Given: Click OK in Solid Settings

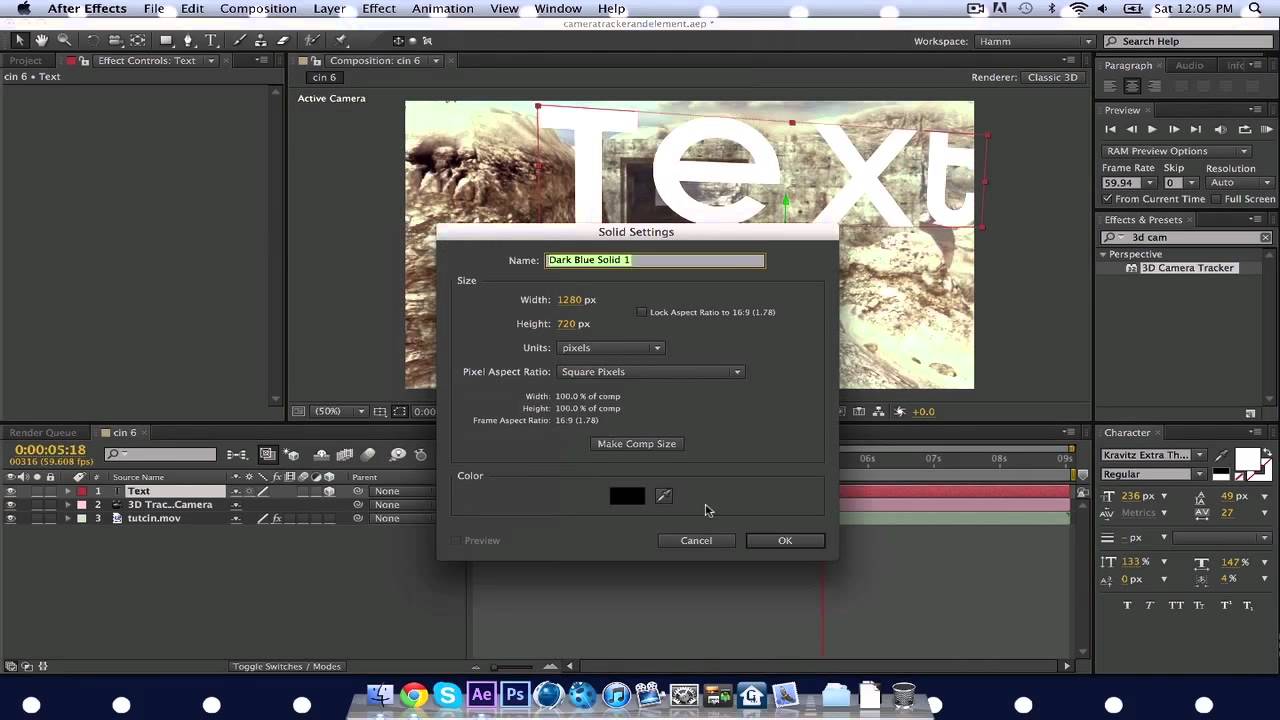Looking at the screenshot, I should 785,541.
